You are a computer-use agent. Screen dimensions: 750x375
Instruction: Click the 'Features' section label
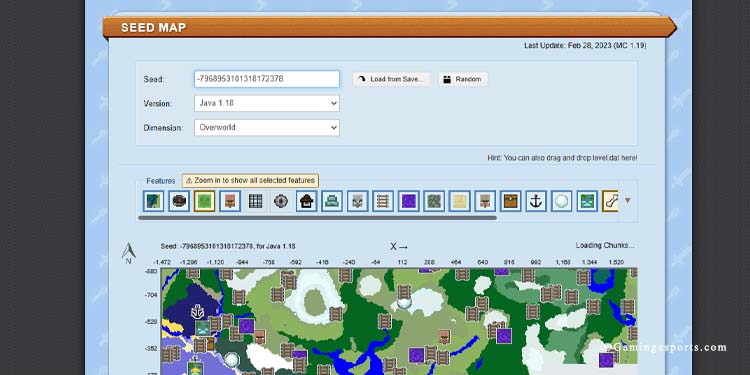161,181
